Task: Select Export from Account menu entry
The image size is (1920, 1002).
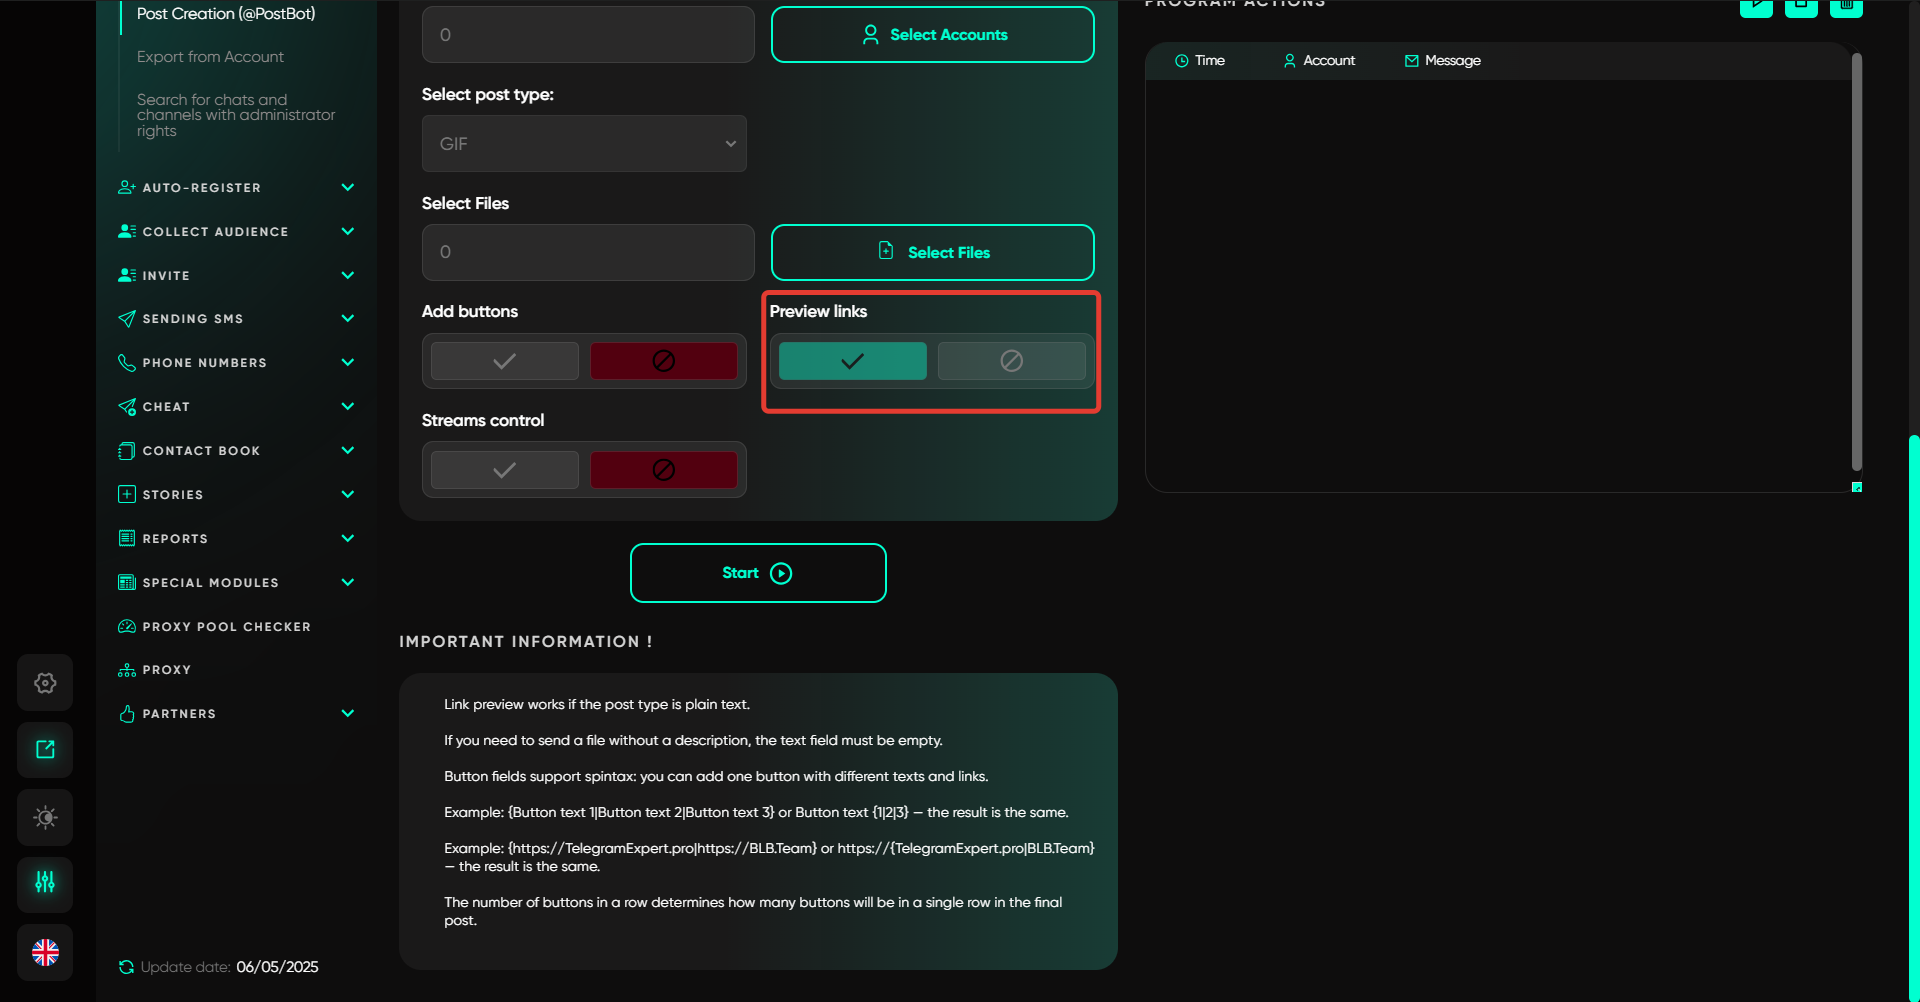Action: coord(210,57)
